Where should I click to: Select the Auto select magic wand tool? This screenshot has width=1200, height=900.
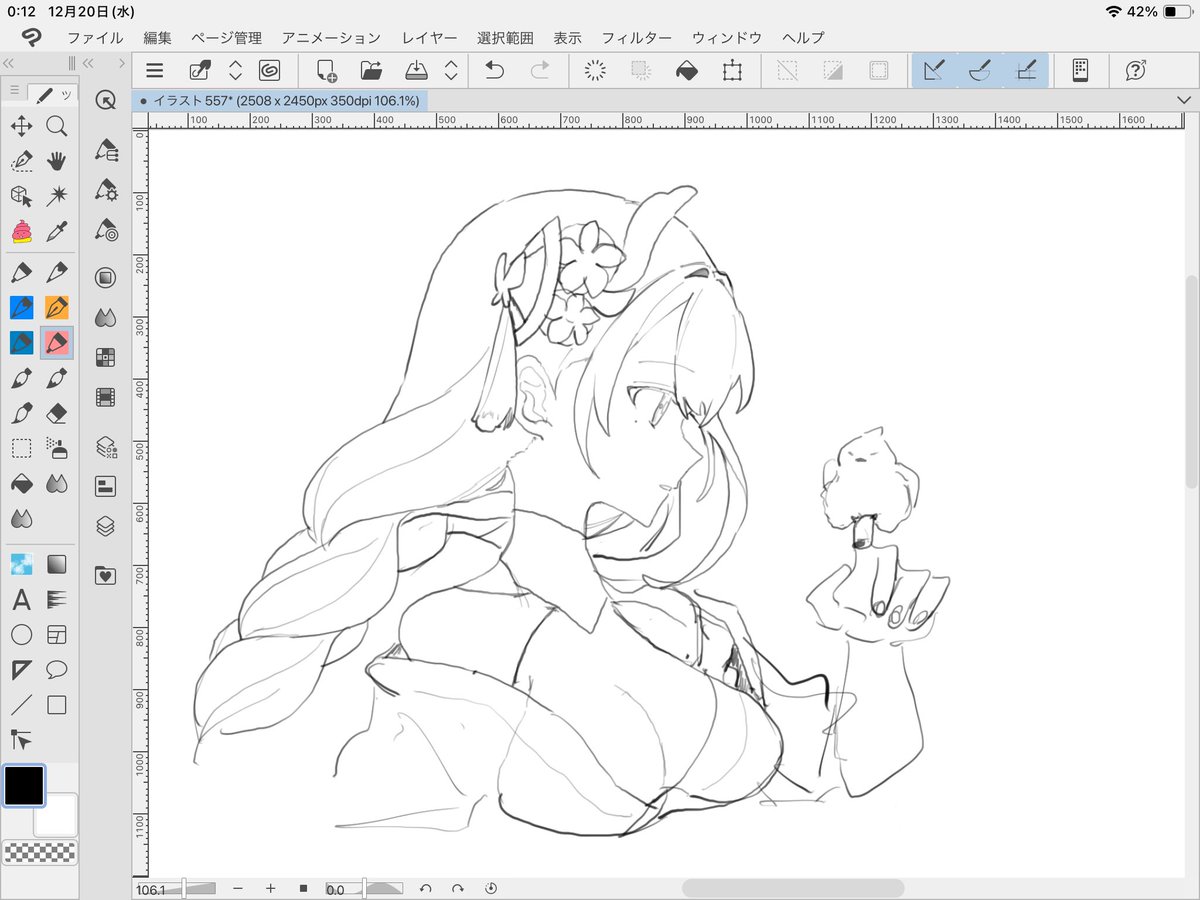click(x=57, y=196)
